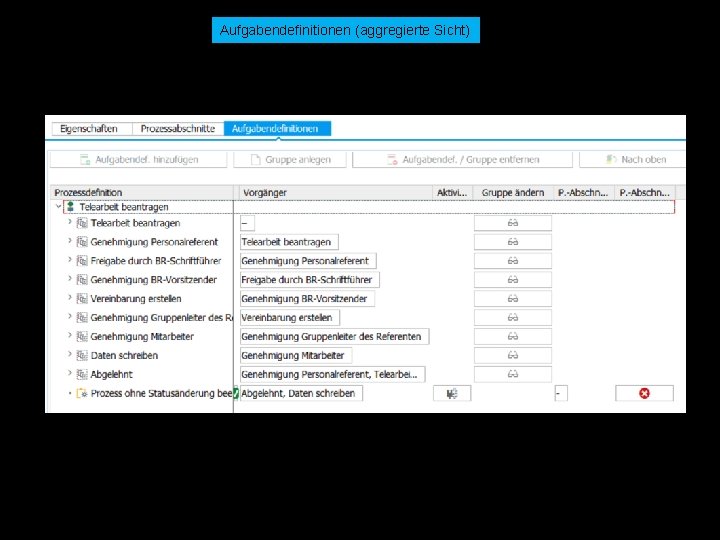Expand the Daten schreiben row
Viewport: 720px width, 540px height.
(x=70, y=354)
